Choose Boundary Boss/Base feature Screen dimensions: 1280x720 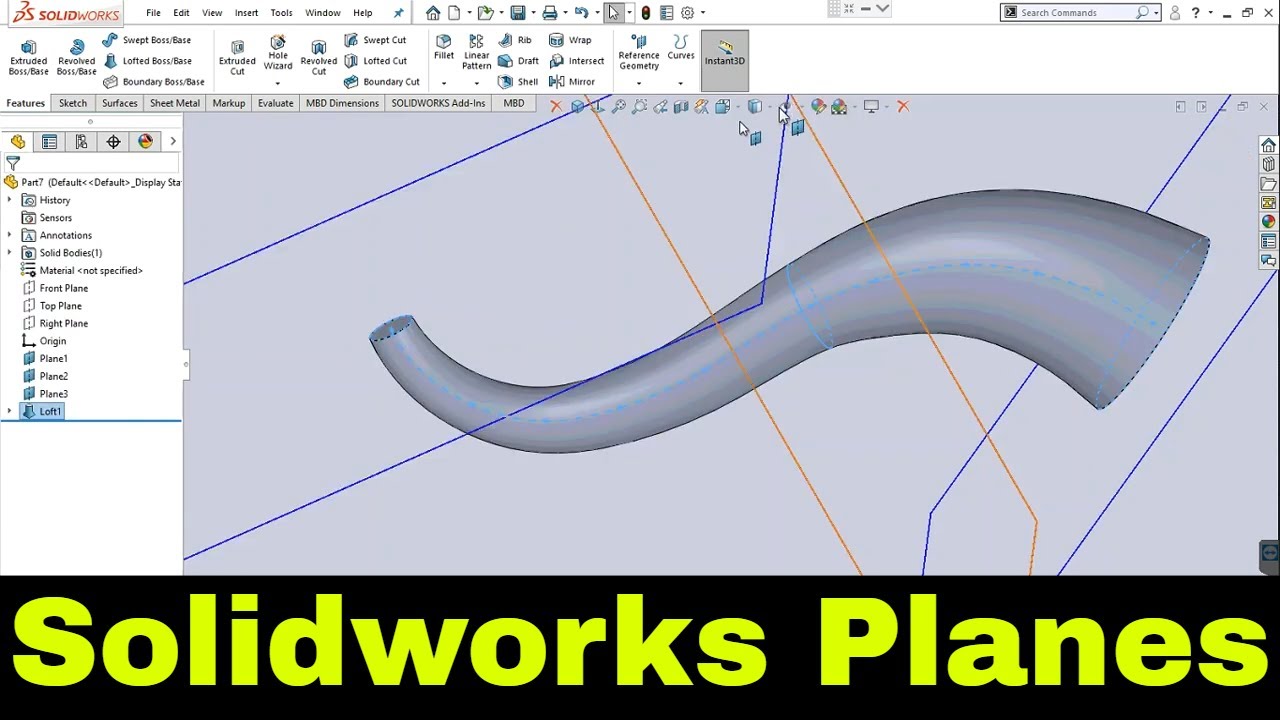(x=154, y=82)
